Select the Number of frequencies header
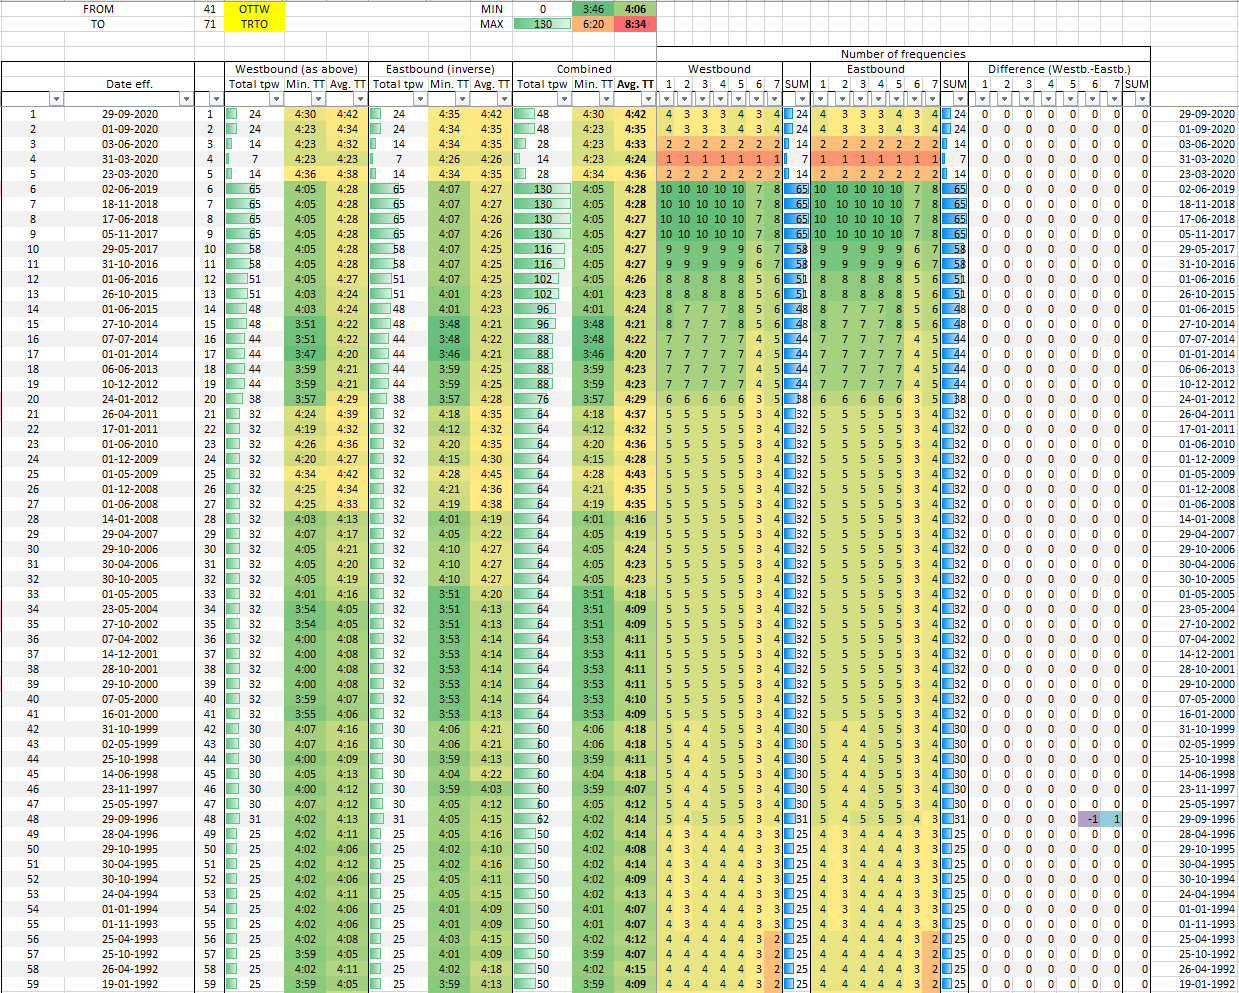 pos(903,54)
